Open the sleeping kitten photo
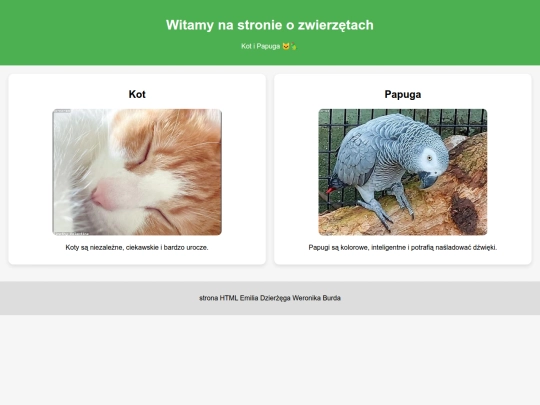The image size is (540, 405). point(137,172)
